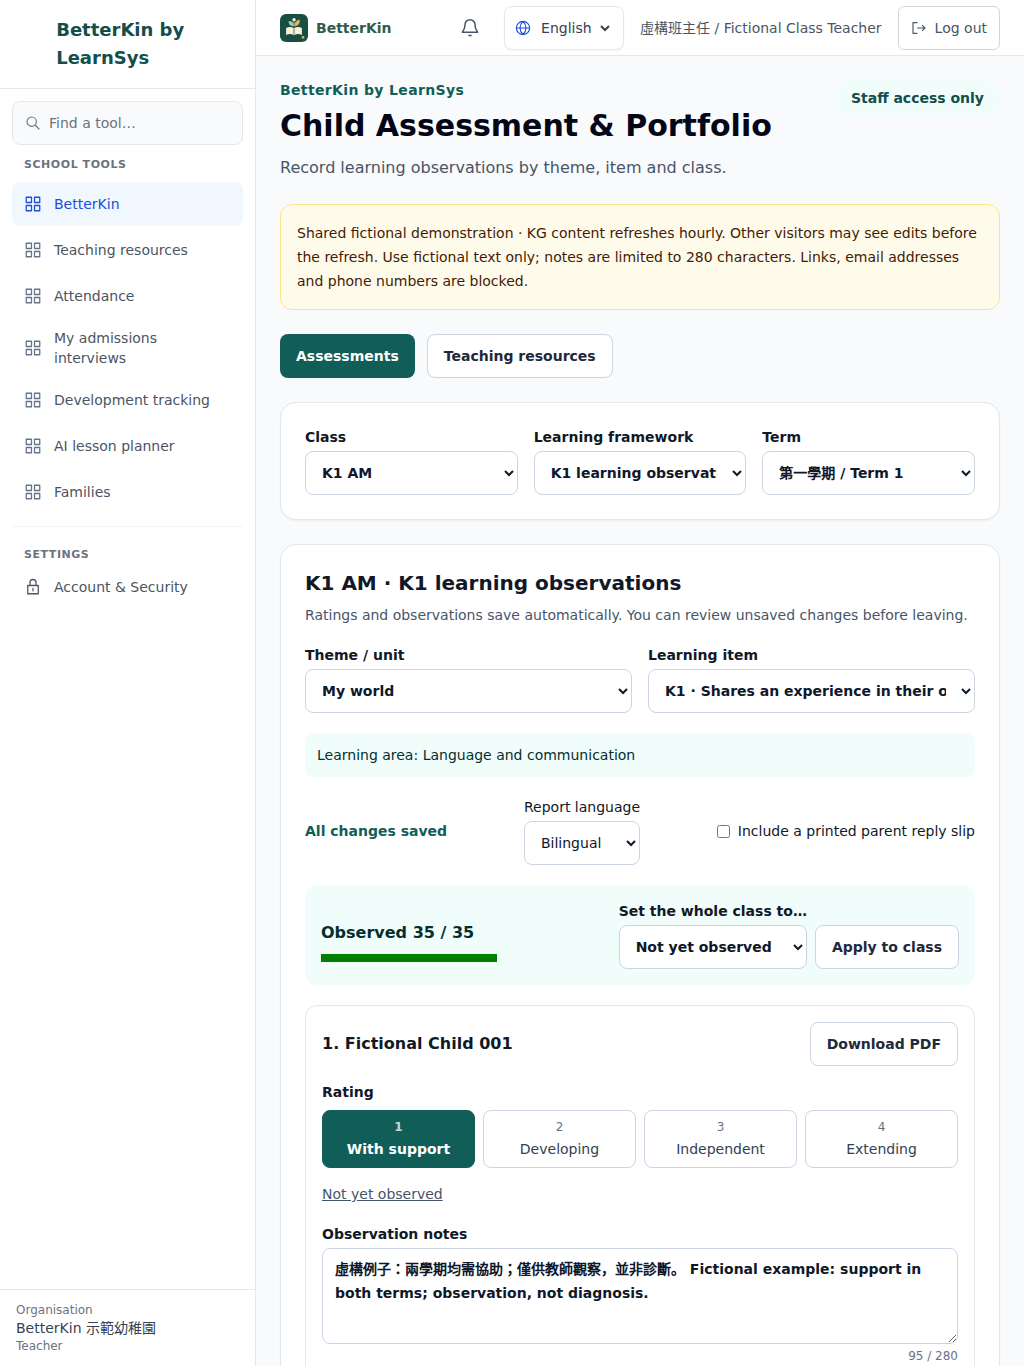Click the My admissions interviews icon
Image resolution: width=1024 pixels, height=1366 pixels.
click(33, 348)
